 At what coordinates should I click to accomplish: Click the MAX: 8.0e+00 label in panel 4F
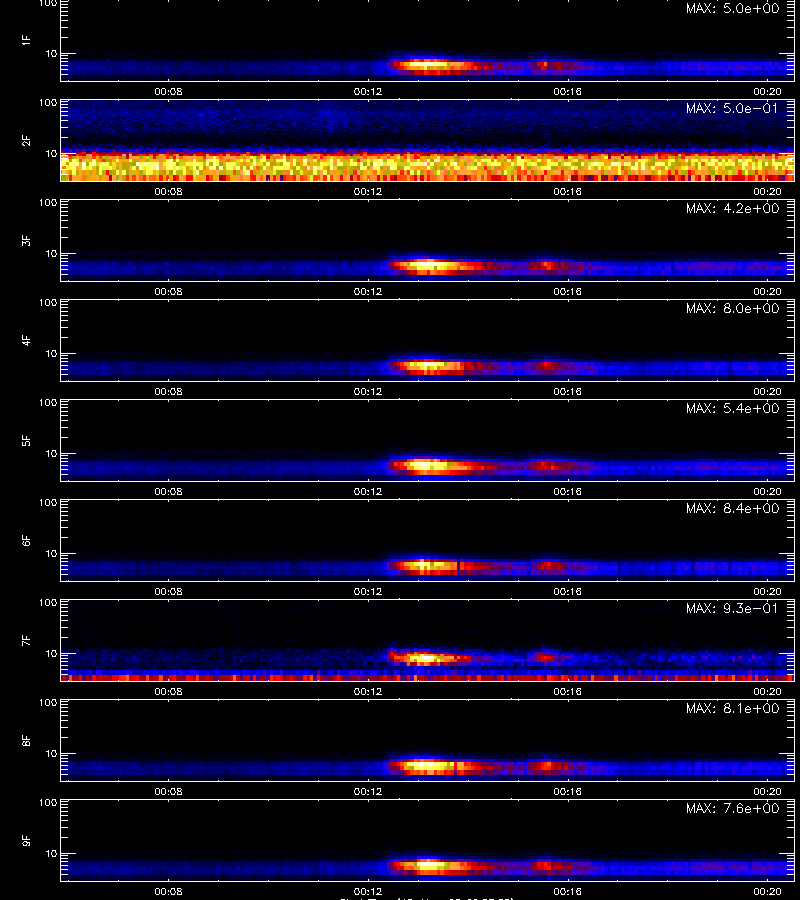click(x=732, y=308)
